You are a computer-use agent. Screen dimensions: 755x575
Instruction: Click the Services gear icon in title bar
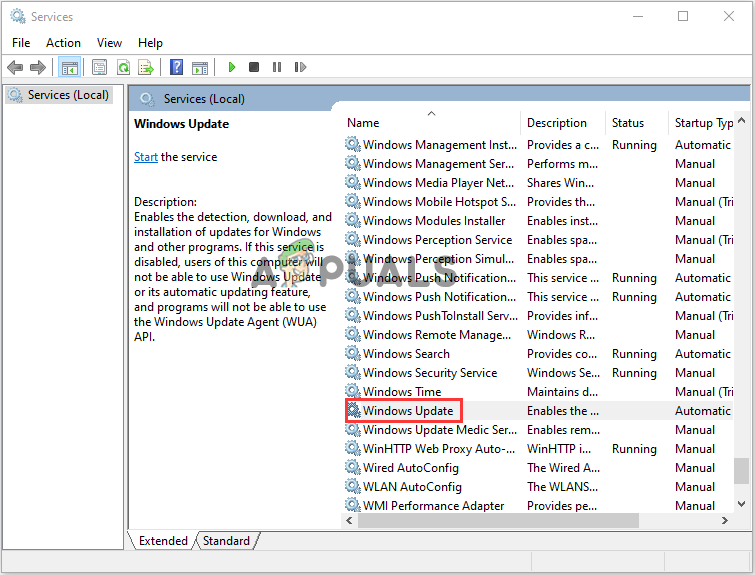pos(18,16)
